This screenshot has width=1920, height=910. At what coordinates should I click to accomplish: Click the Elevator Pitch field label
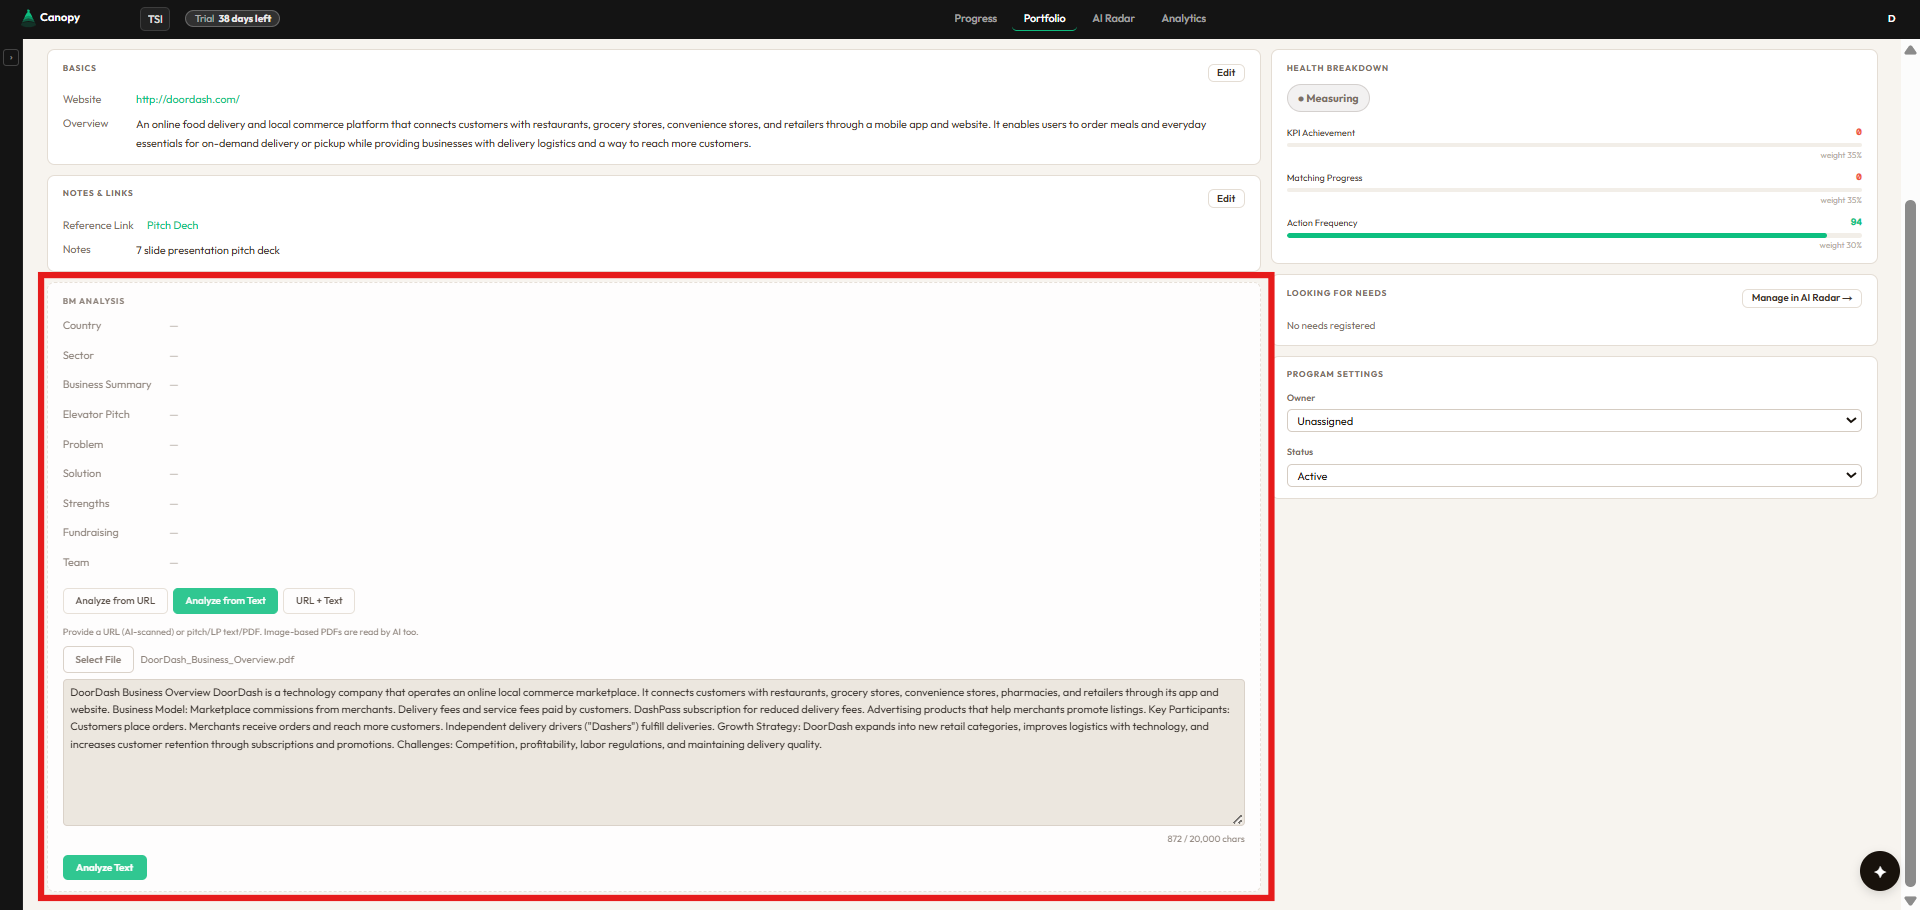click(x=96, y=415)
